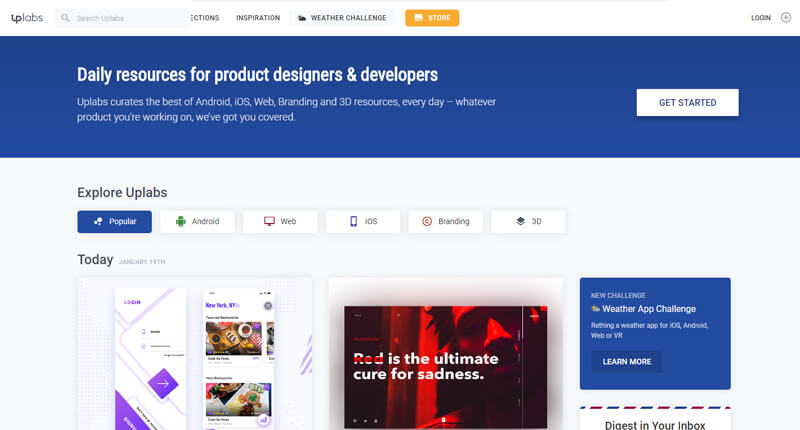Click Learn More on Weather App Challenge
The width and height of the screenshot is (800, 430).
click(x=627, y=362)
